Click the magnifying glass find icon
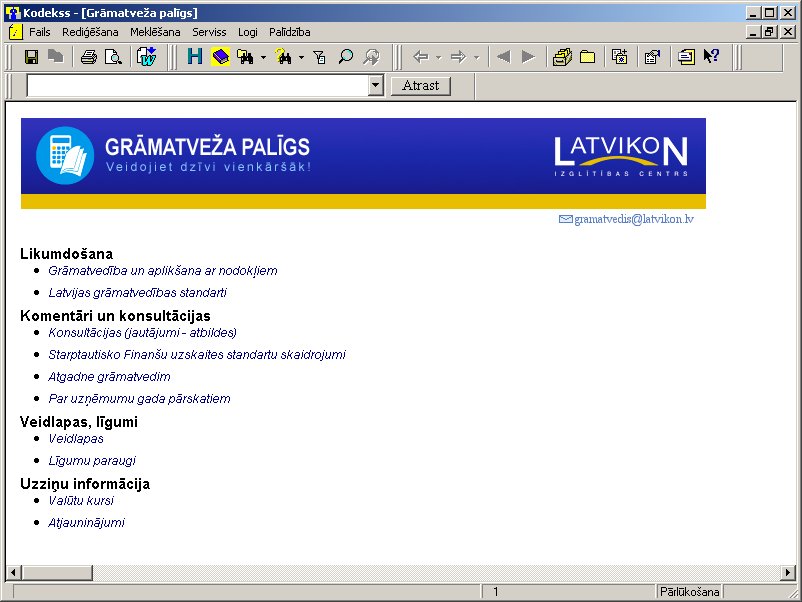802x602 pixels. (x=345, y=57)
